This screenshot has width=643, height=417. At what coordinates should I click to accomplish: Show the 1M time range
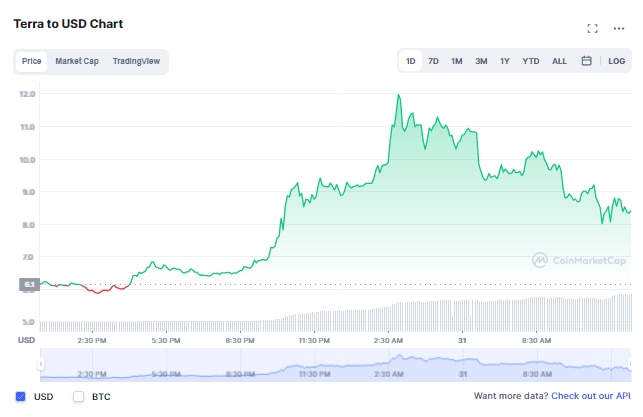[456, 61]
